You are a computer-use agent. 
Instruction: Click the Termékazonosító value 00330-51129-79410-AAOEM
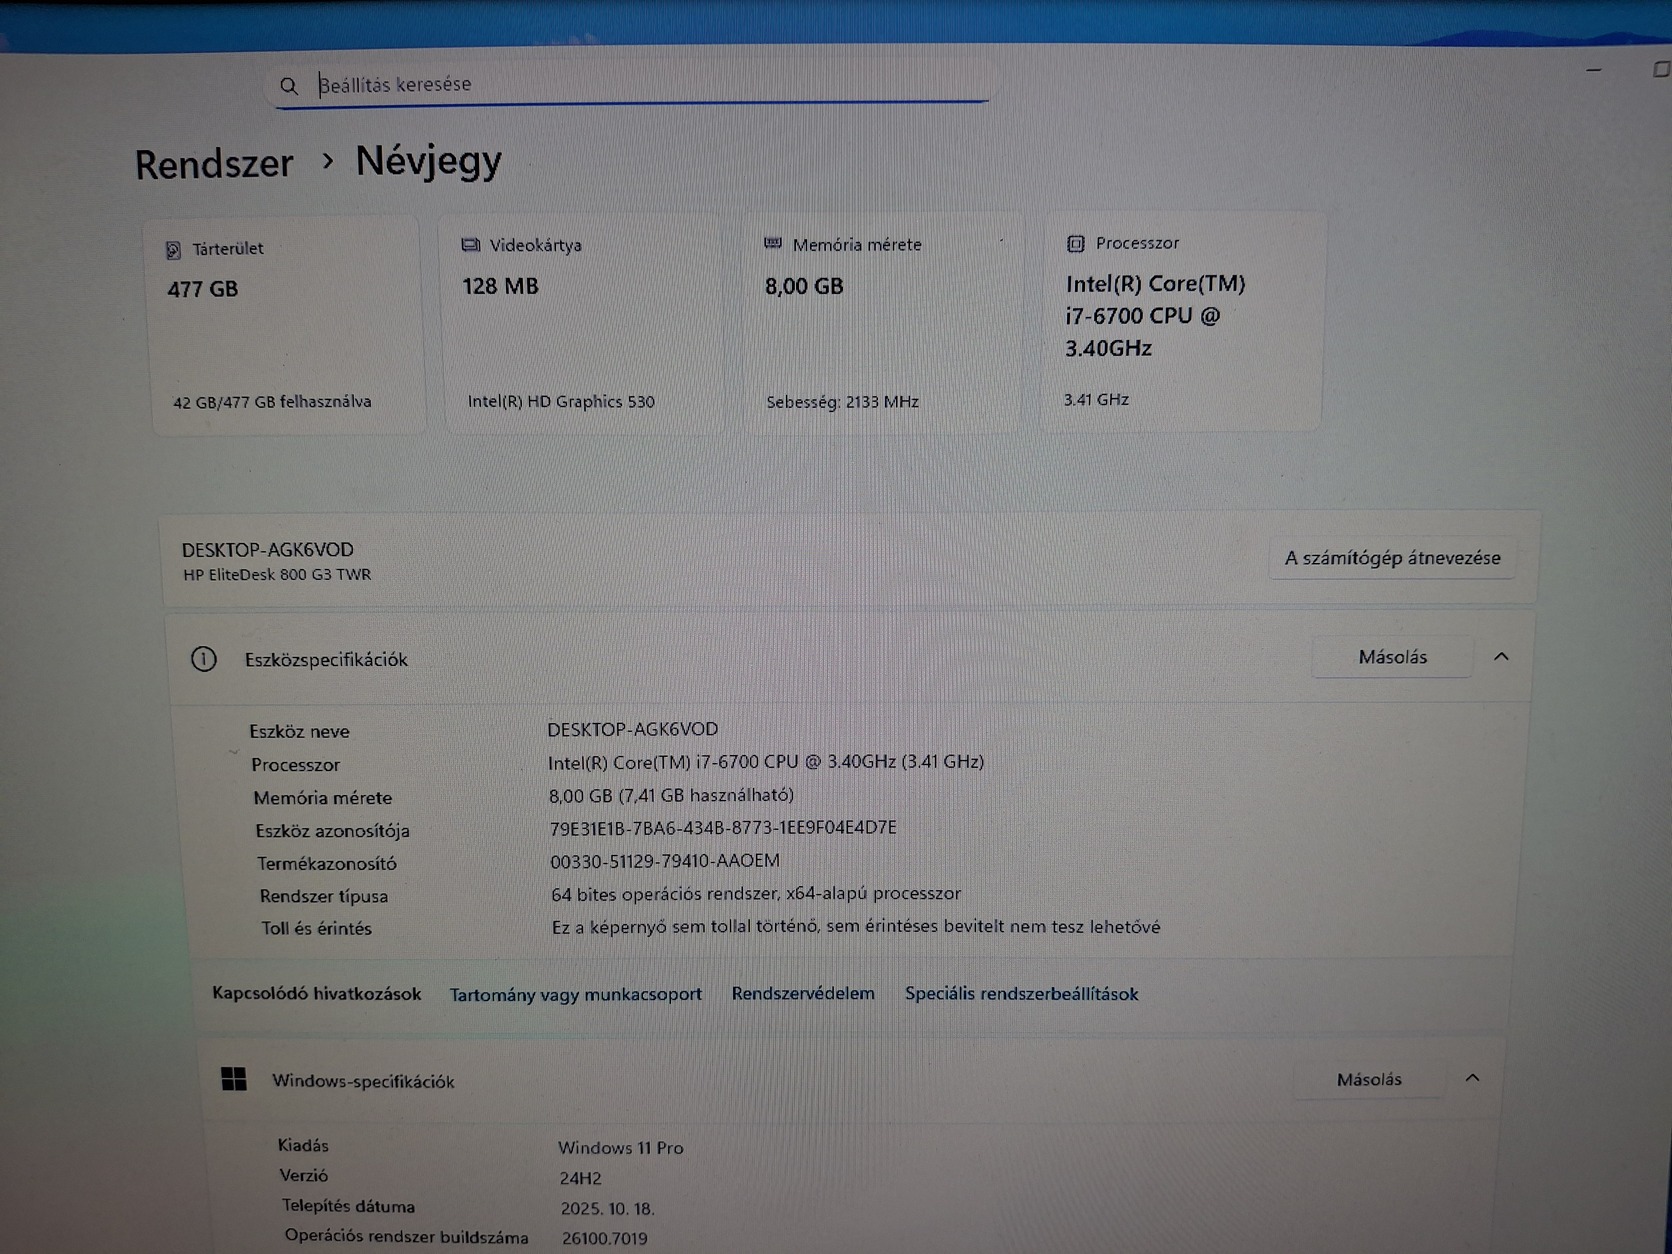[665, 861]
